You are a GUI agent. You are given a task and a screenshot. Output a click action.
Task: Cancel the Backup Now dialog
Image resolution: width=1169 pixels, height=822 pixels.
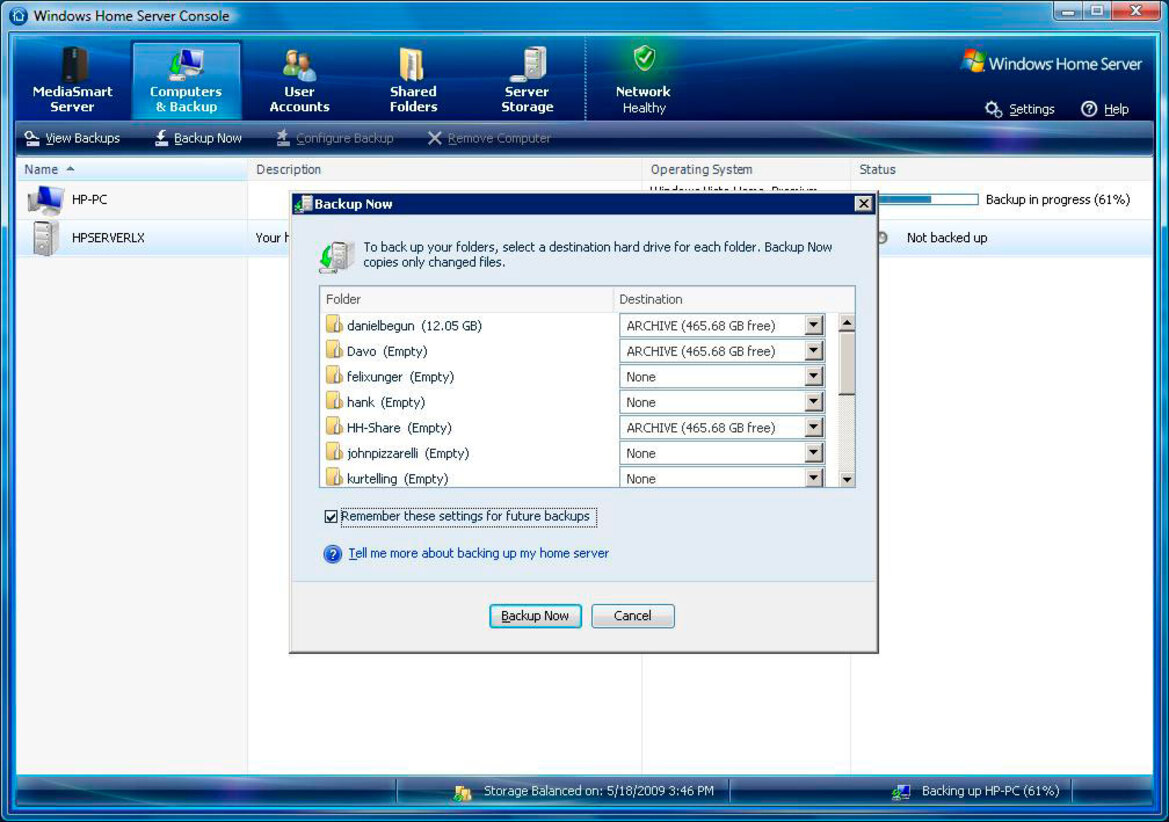click(x=633, y=616)
